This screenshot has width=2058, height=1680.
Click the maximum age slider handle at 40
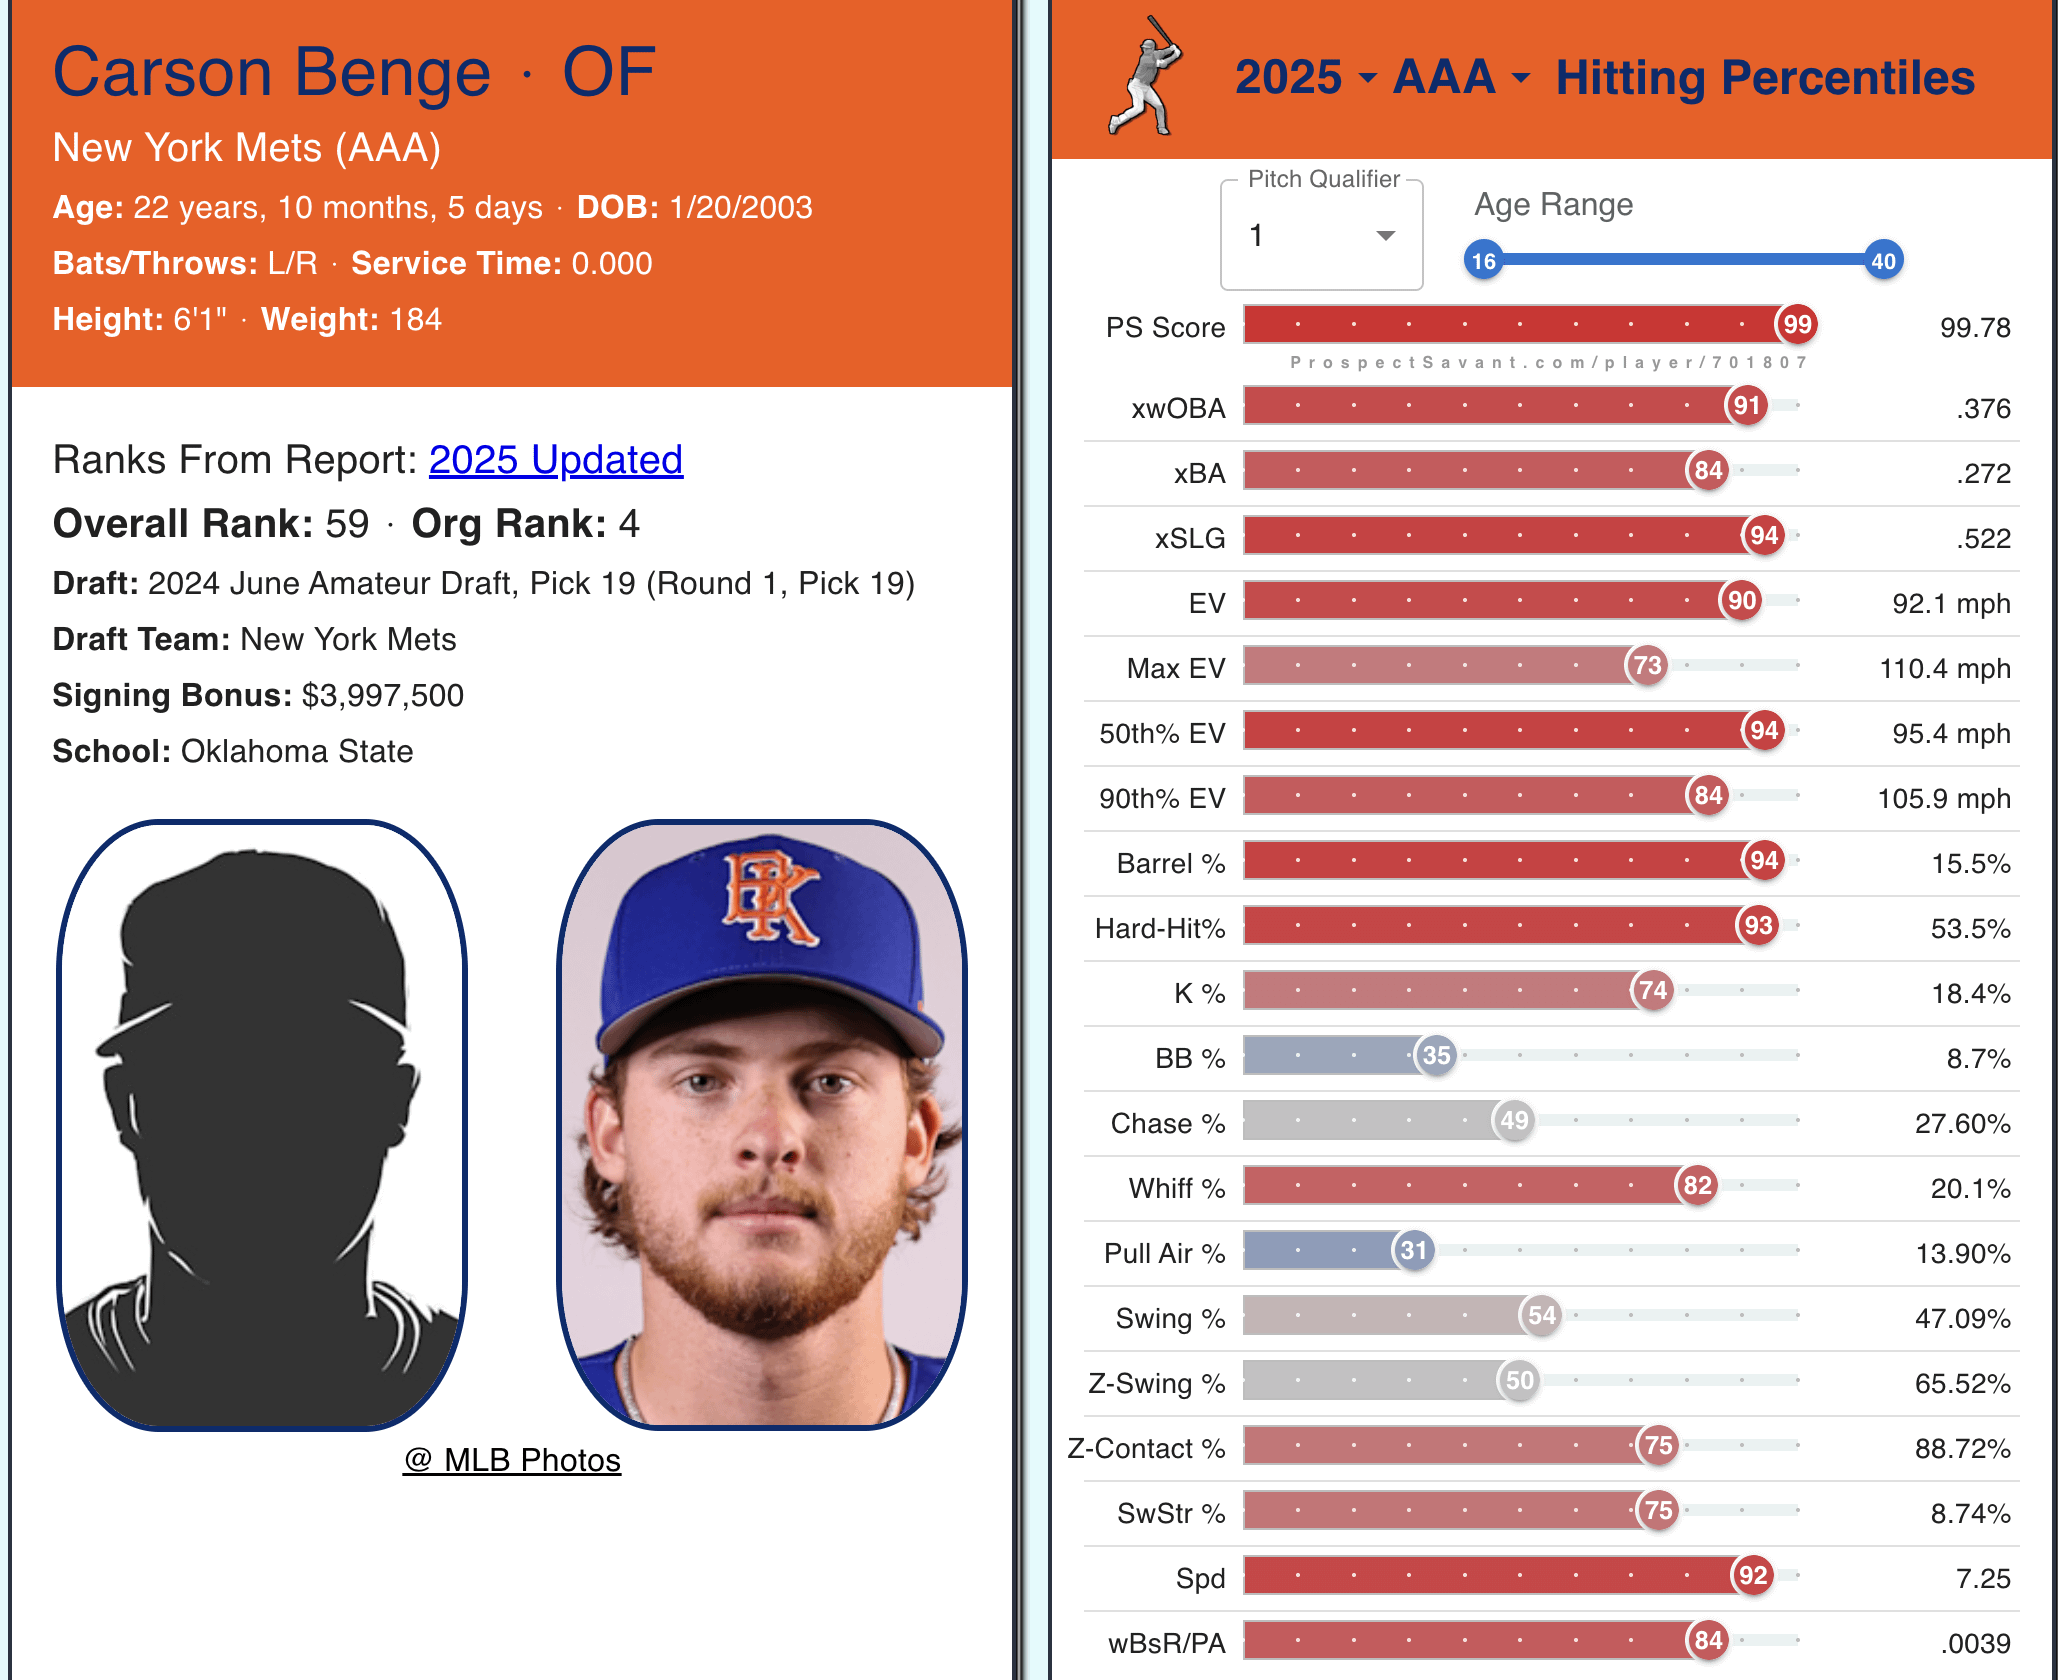click(x=1883, y=261)
